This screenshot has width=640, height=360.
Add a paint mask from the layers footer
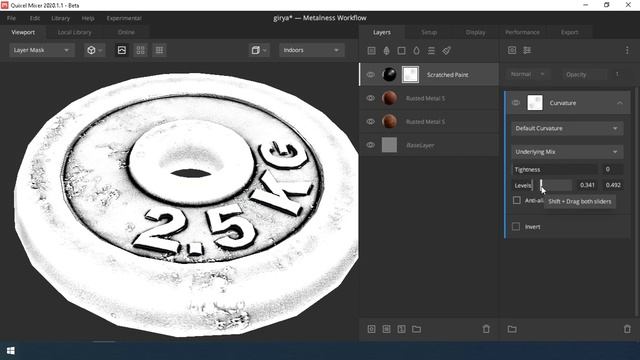371,329
